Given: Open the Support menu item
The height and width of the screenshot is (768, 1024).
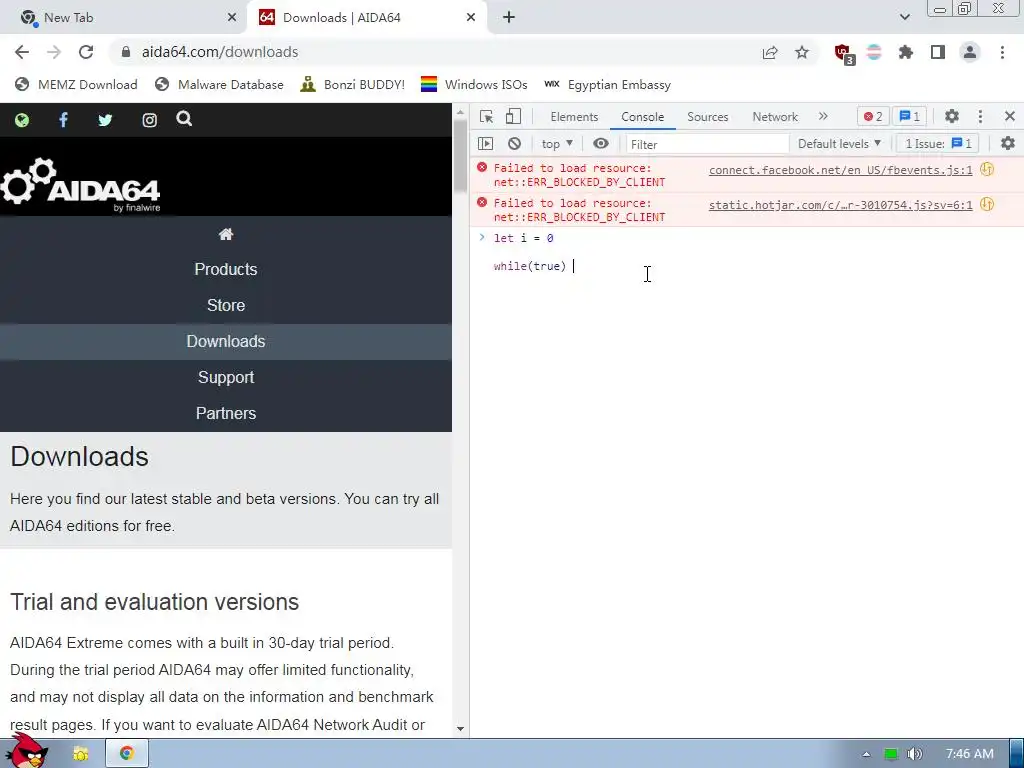Looking at the screenshot, I should (226, 377).
